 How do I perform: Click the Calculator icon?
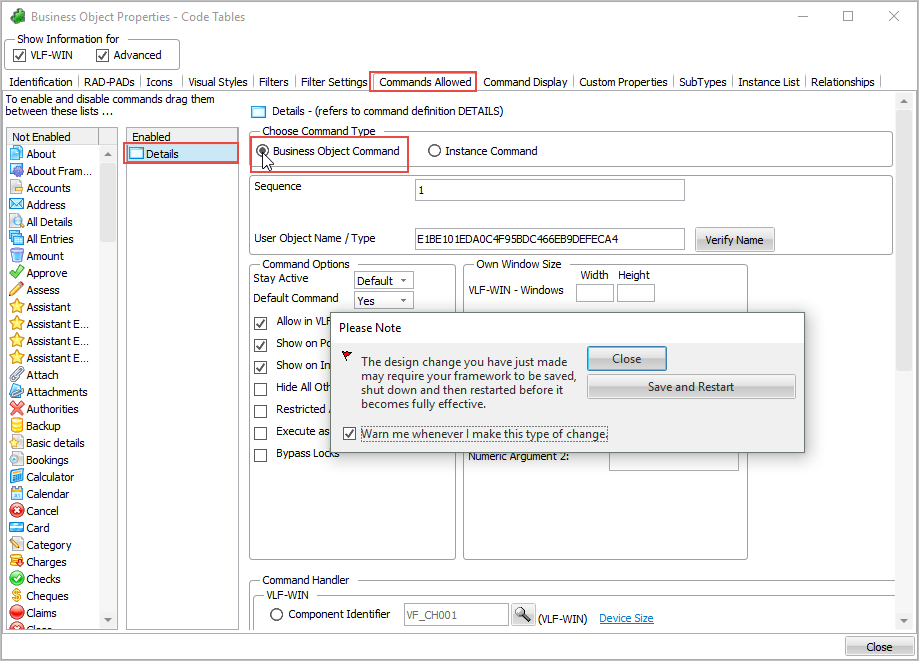point(16,476)
